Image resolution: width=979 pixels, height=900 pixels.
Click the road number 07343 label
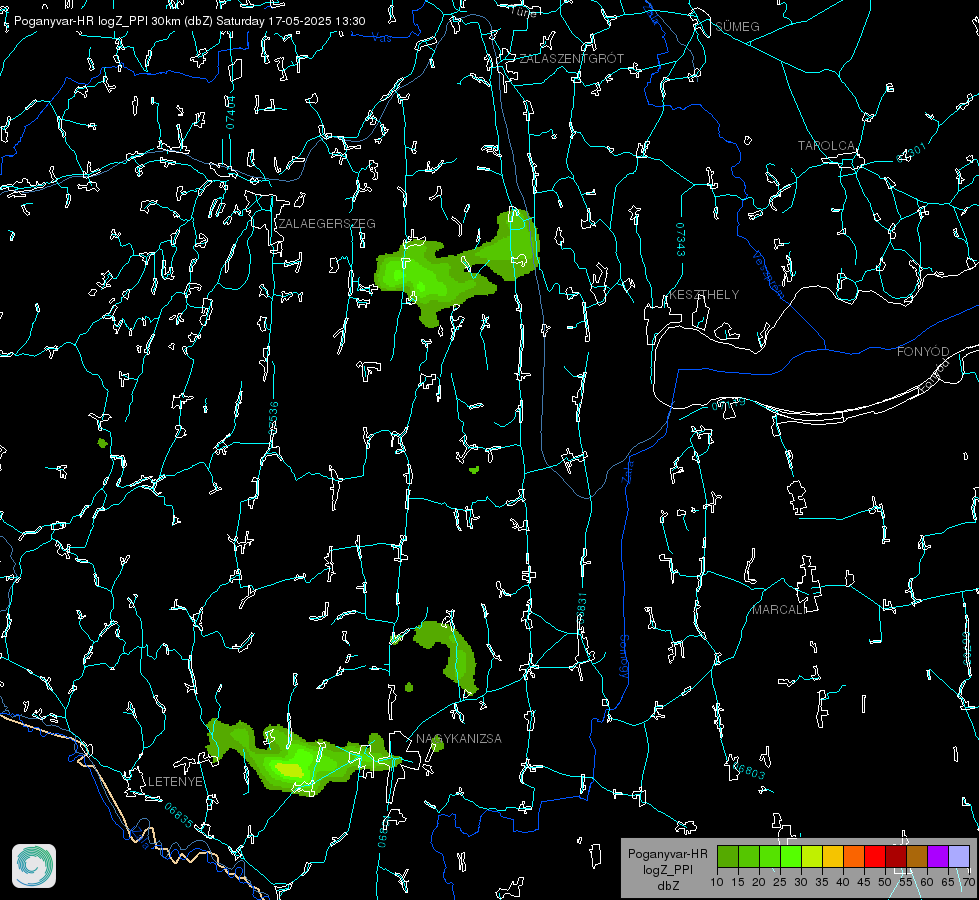pyautogui.click(x=681, y=240)
